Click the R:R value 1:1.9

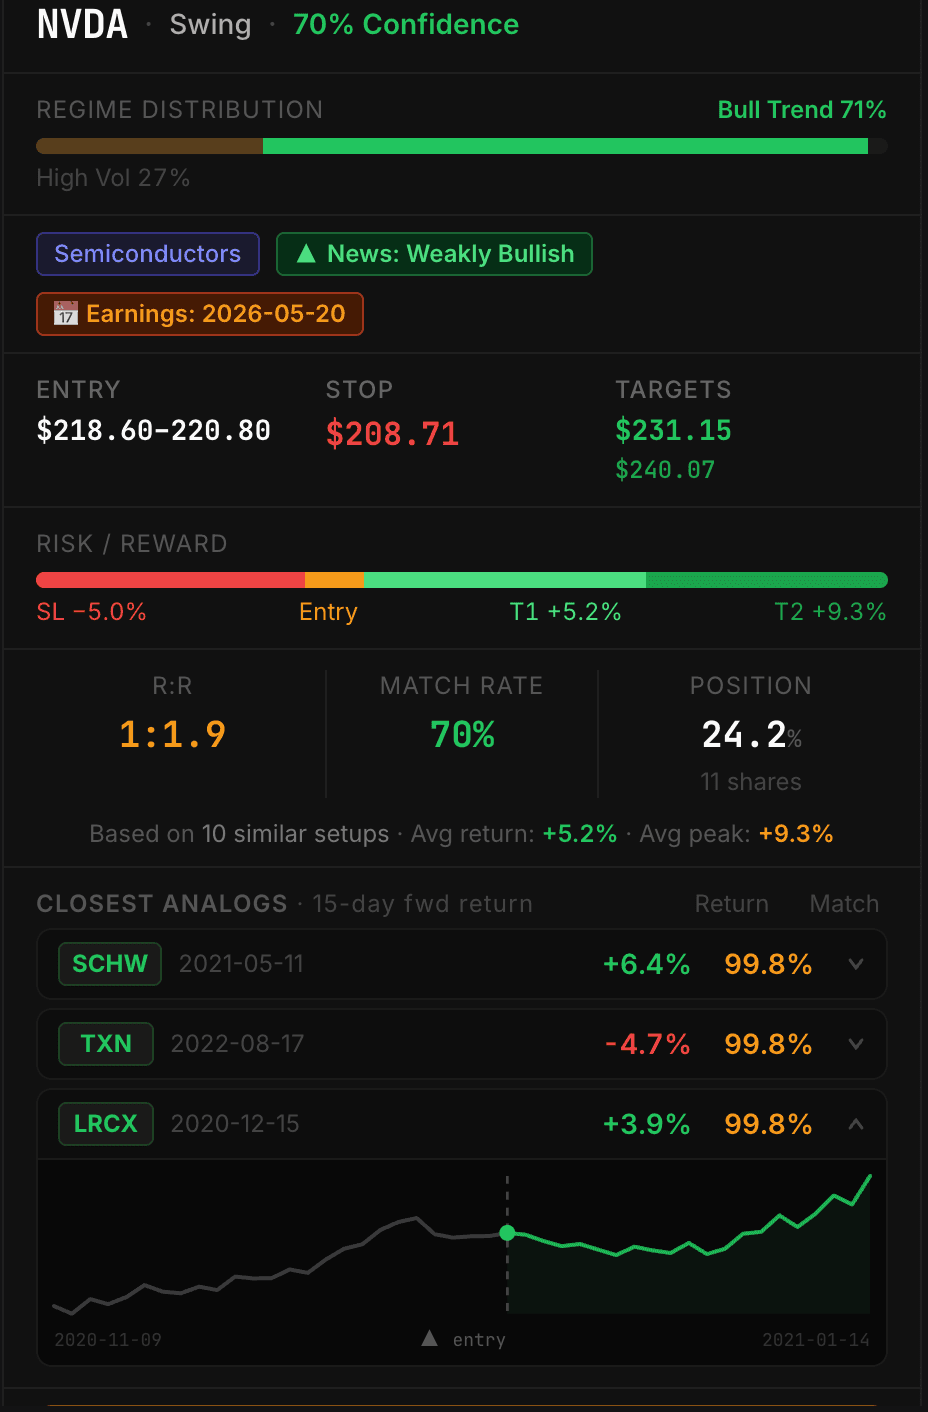(x=172, y=735)
